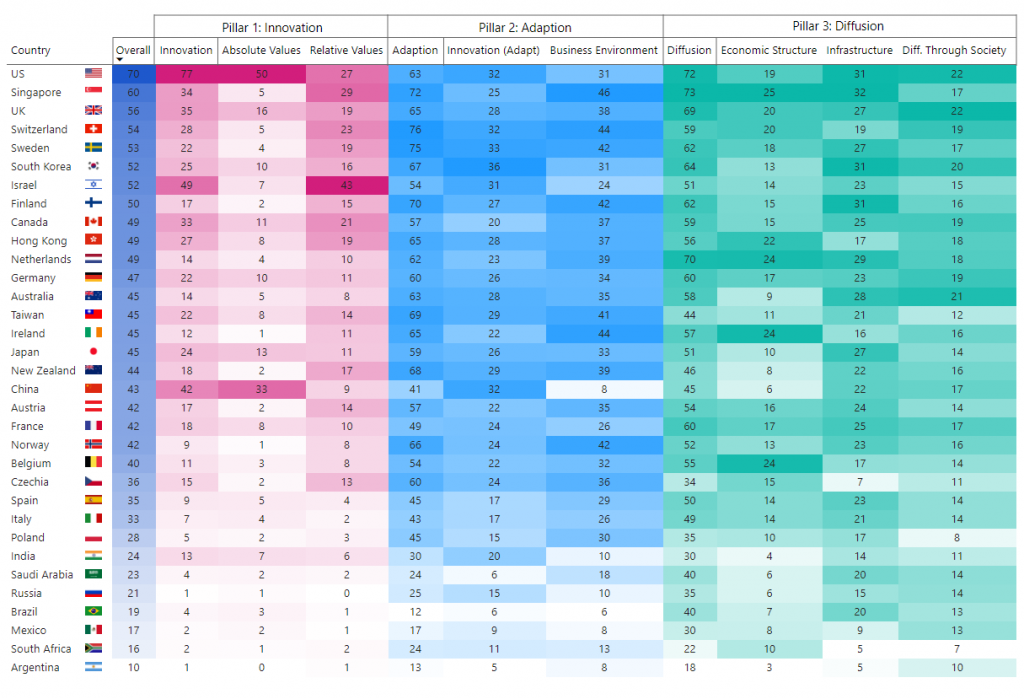Click the Japan flag icon

click(94, 352)
